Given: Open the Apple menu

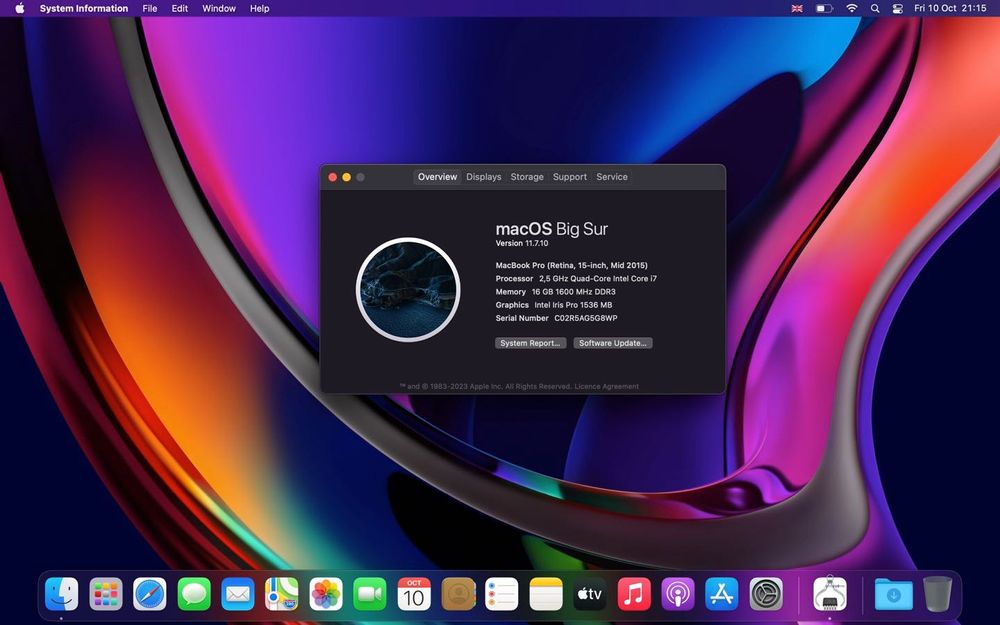Looking at the screenshot, I should 19,8.
